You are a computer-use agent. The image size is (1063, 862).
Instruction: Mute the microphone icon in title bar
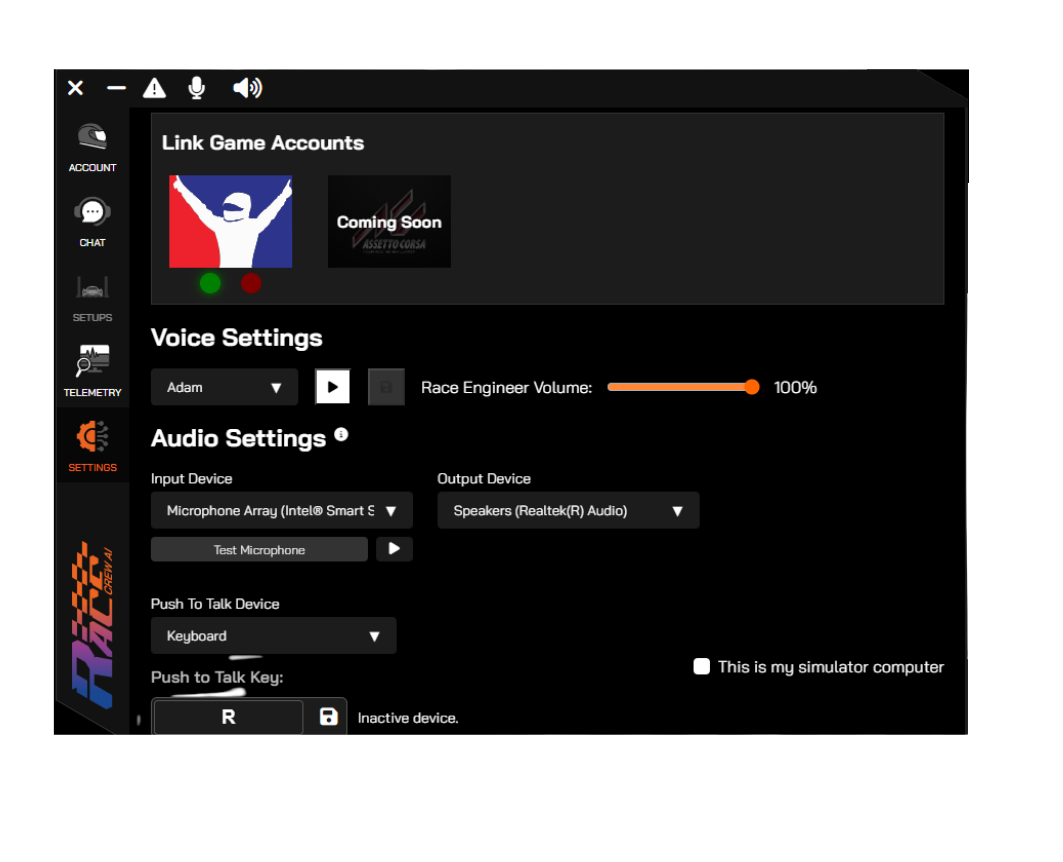pos(197,88)
